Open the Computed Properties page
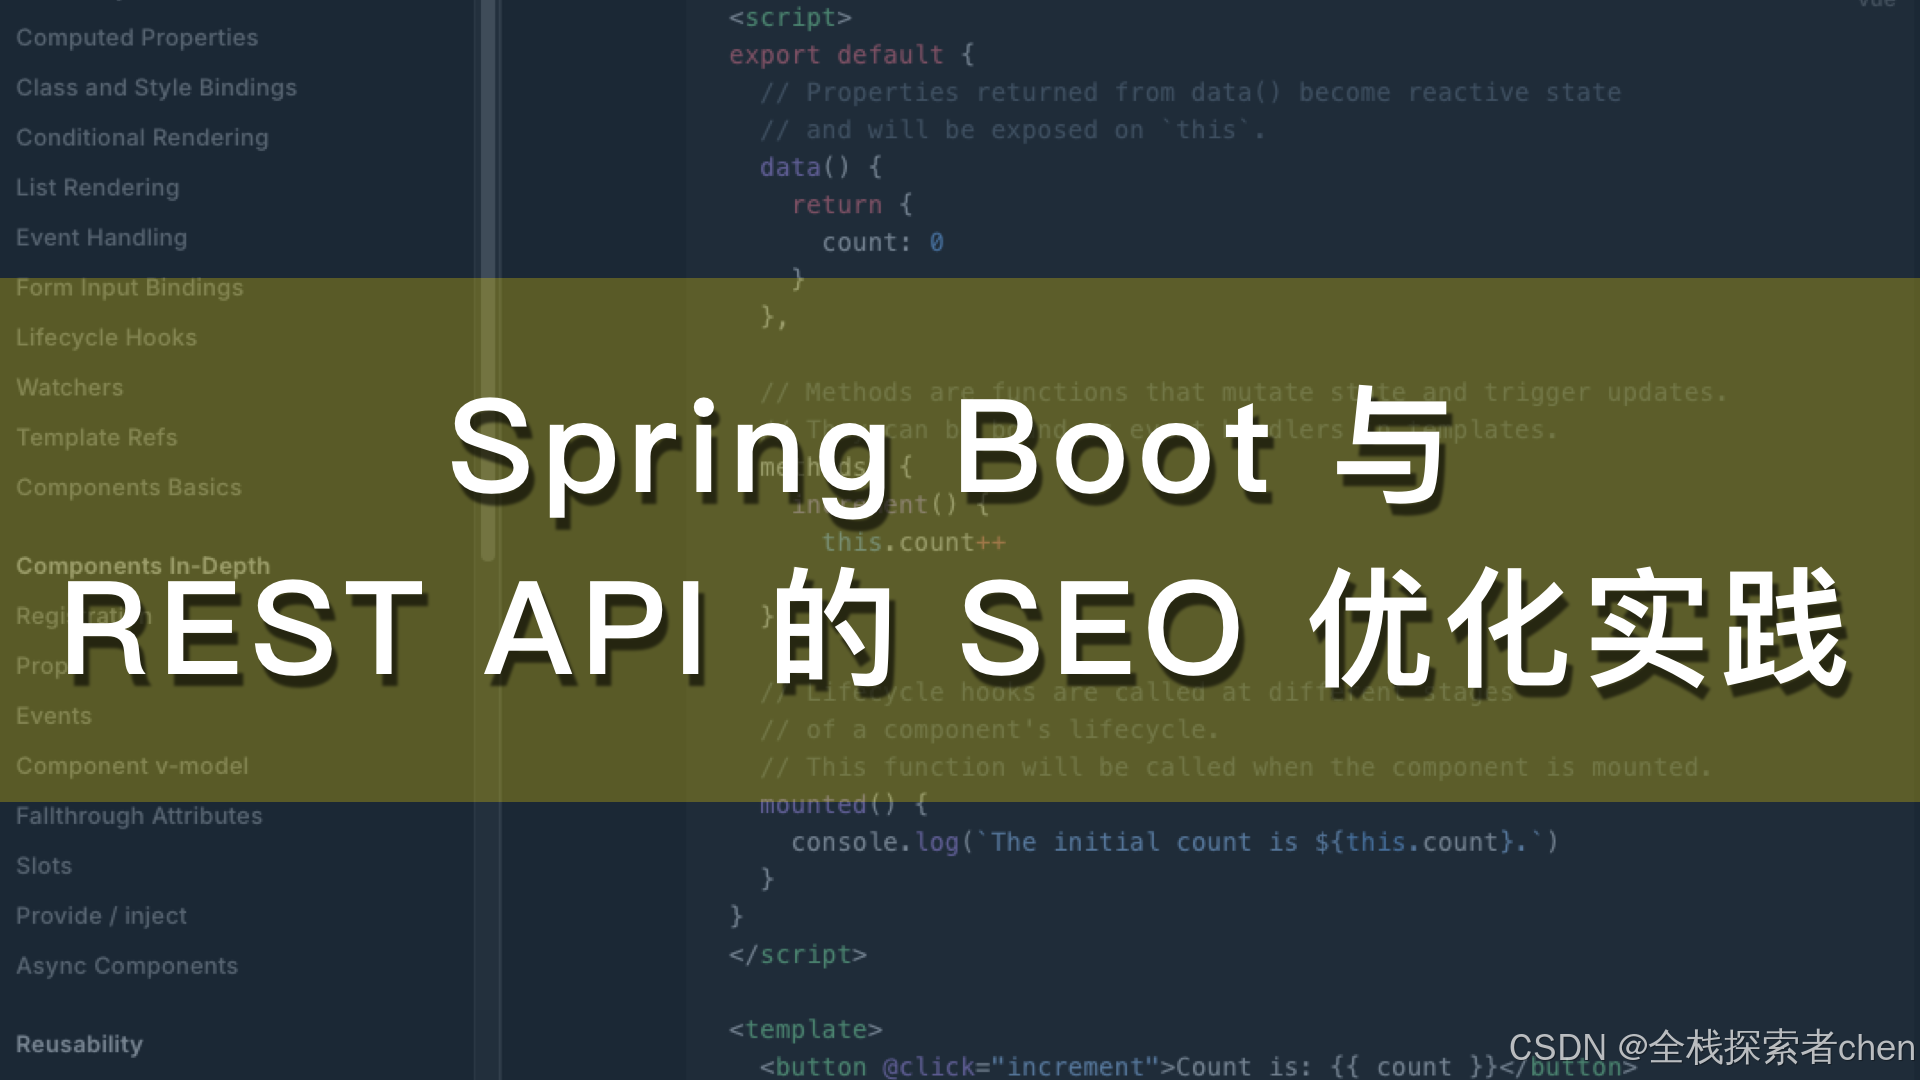Image resolution: width=1920 pixels, height=1080 pixels. pos(137,37)
